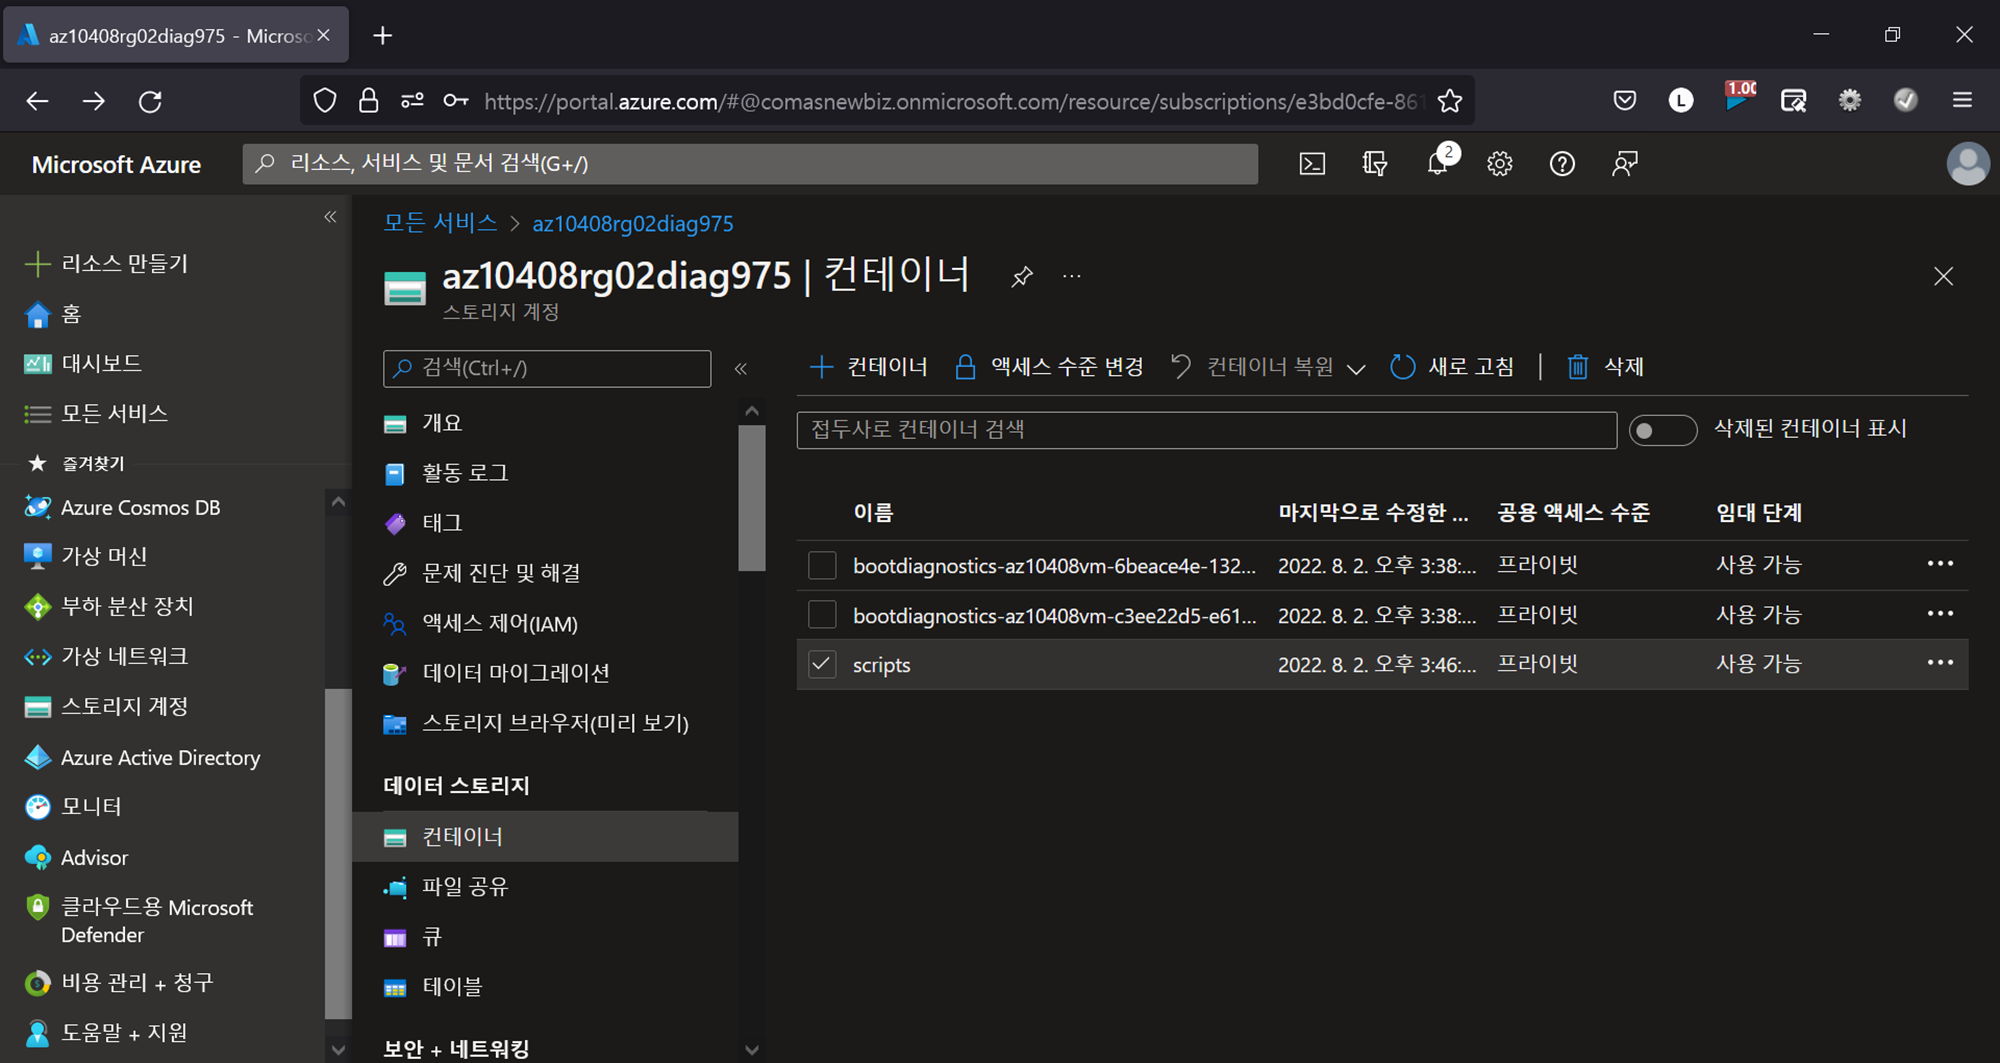Open the scripts container link
2000x1063 pixels.
(881, 665)
